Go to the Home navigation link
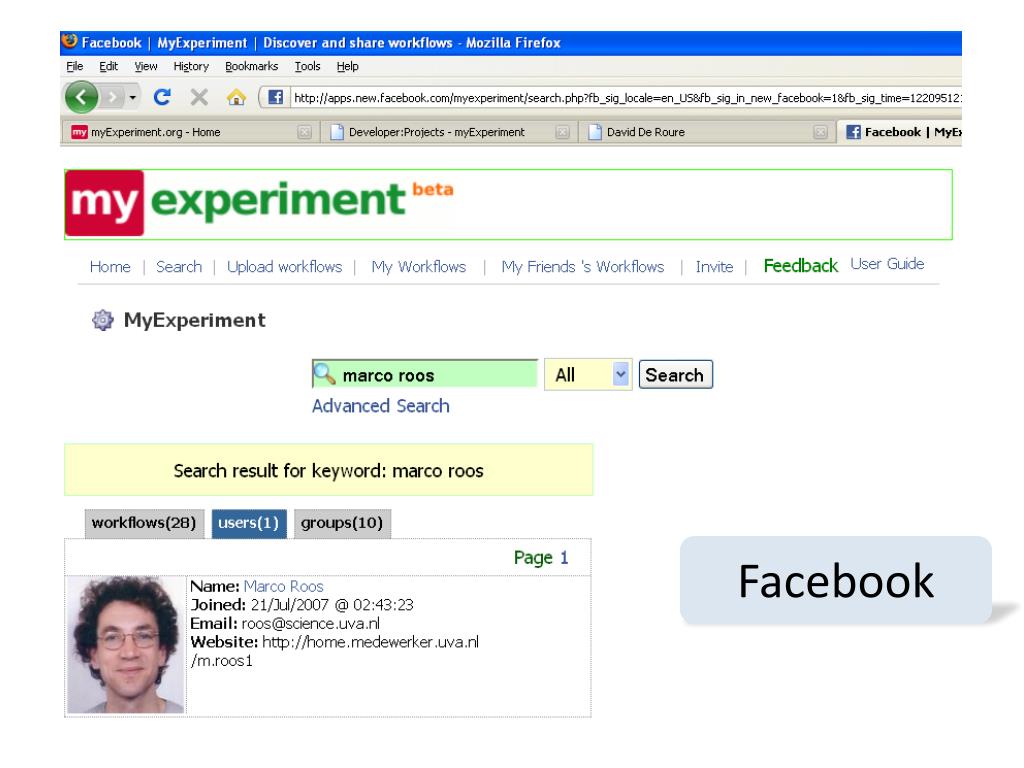The height and width of the screenshot is (768, 1024). pyautogui.click(x=110, y=266)
